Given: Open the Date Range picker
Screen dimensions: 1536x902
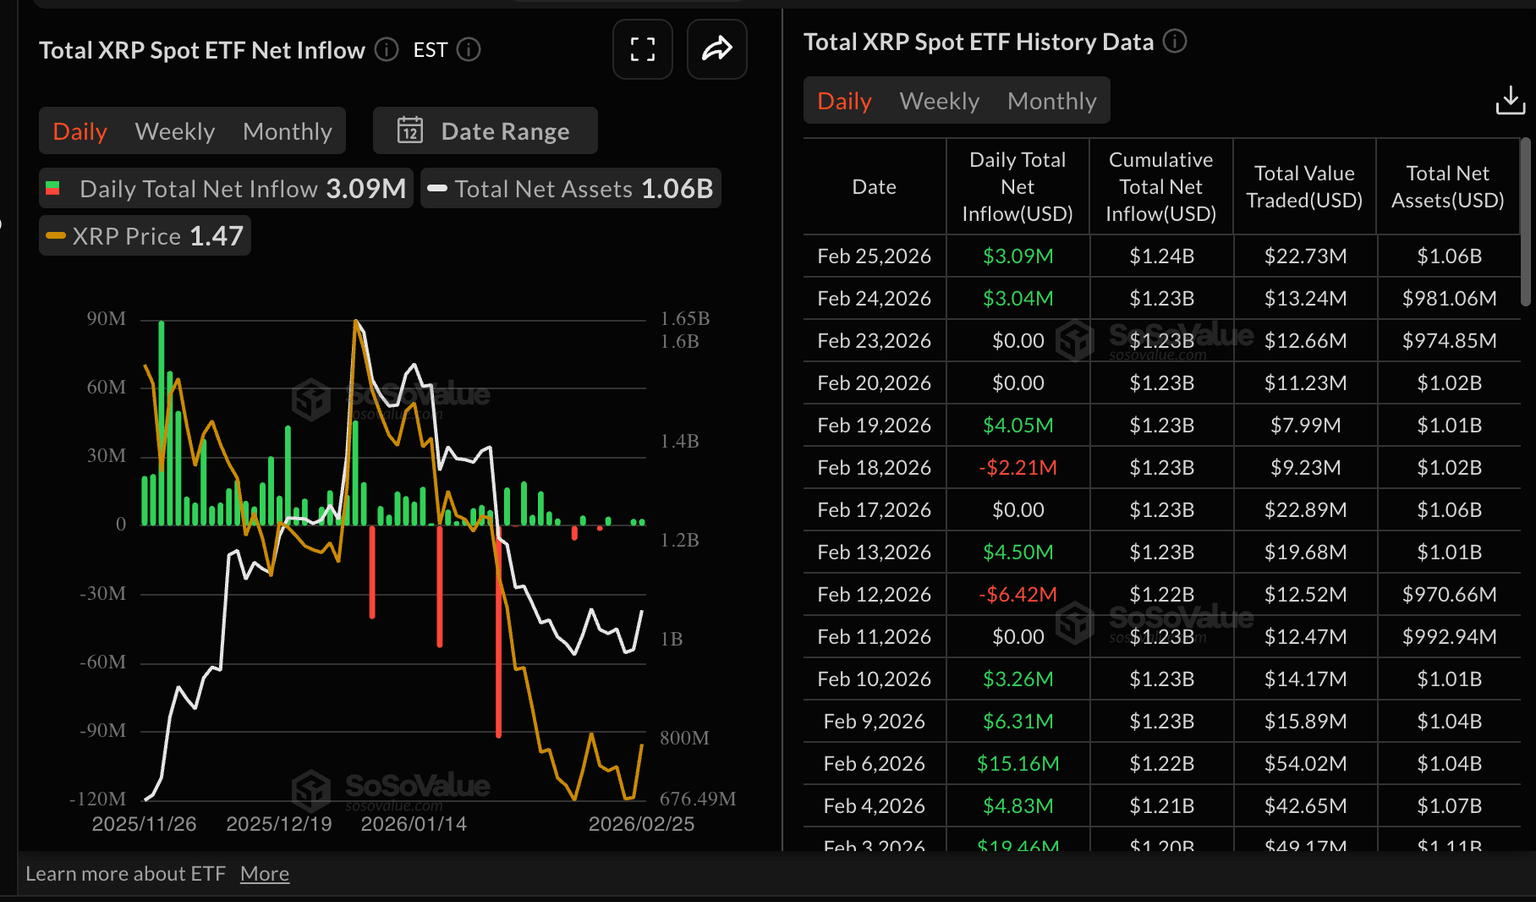Looking at the screenshot, I should [x=486, y=131].
